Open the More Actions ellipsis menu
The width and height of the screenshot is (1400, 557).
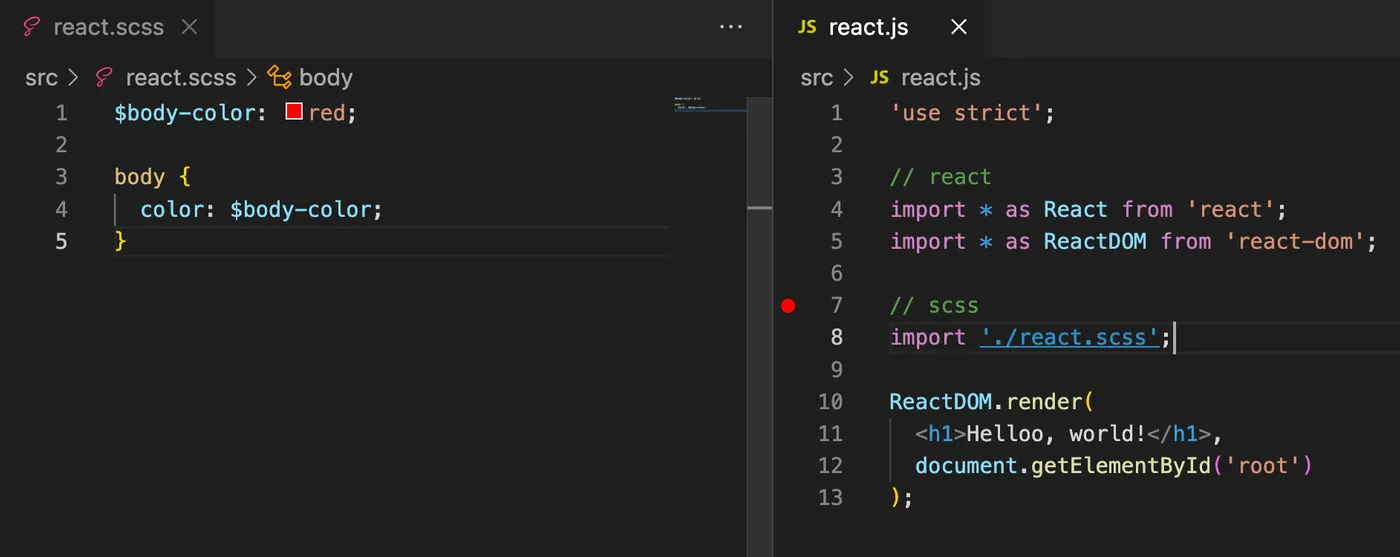731,27
